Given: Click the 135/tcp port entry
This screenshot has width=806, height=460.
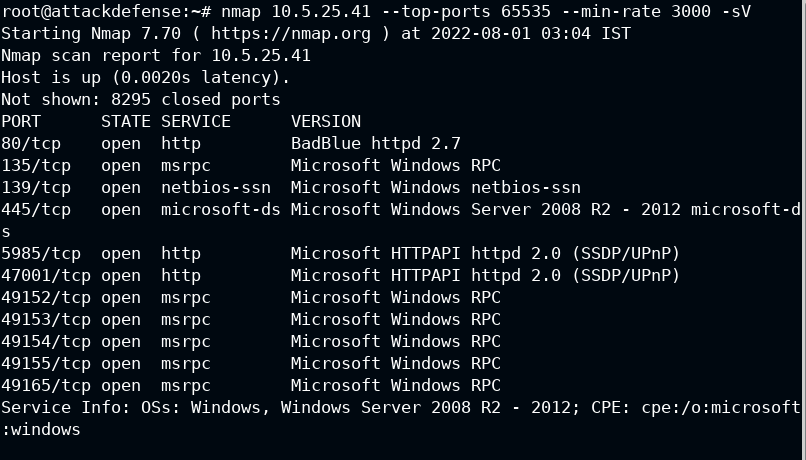Looking at the screenshot, I should [x=36, y=165].
